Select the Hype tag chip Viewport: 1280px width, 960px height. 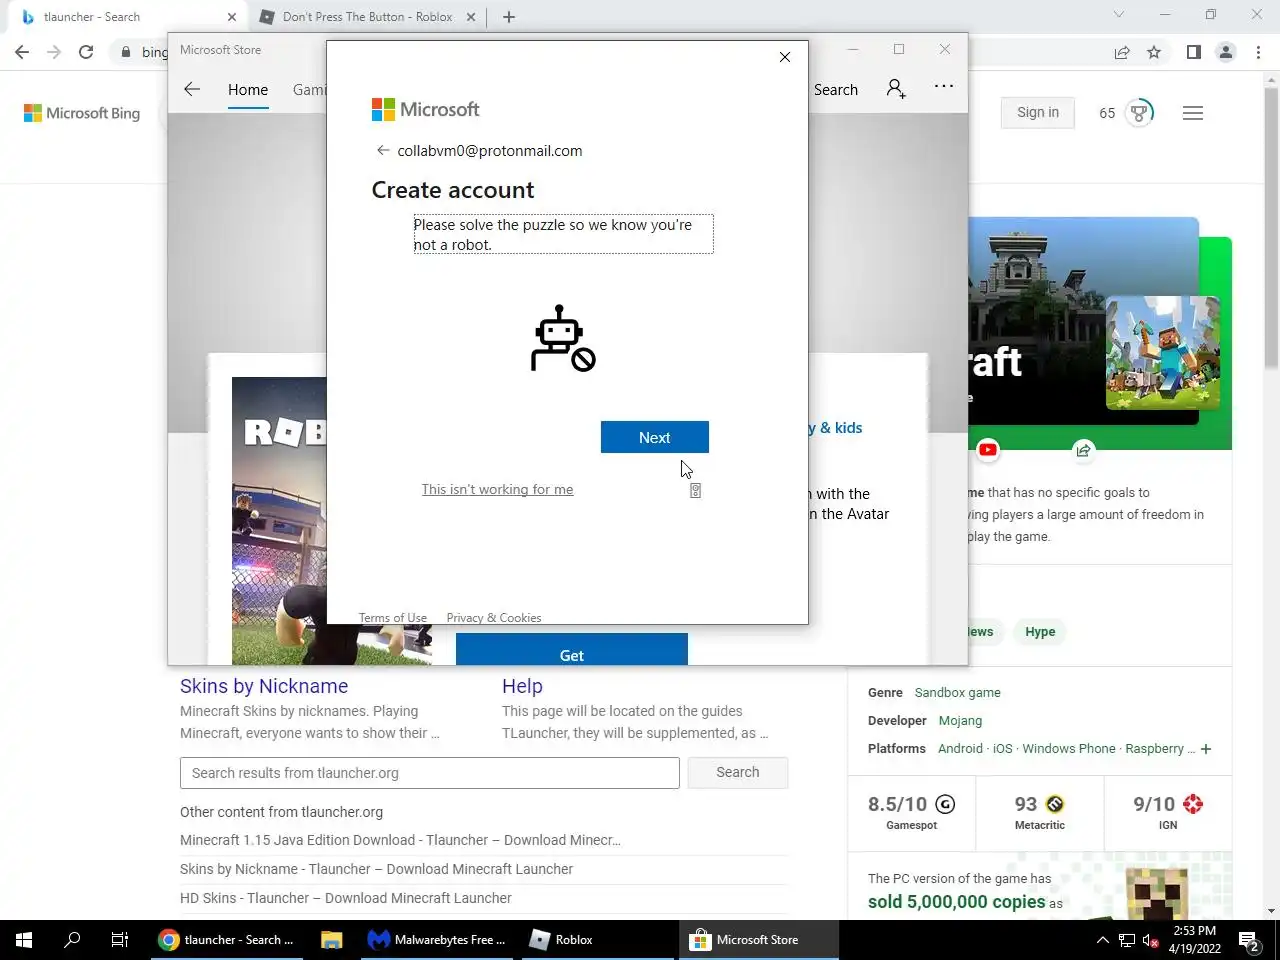pyautogui.click(x=1040, y=631)
